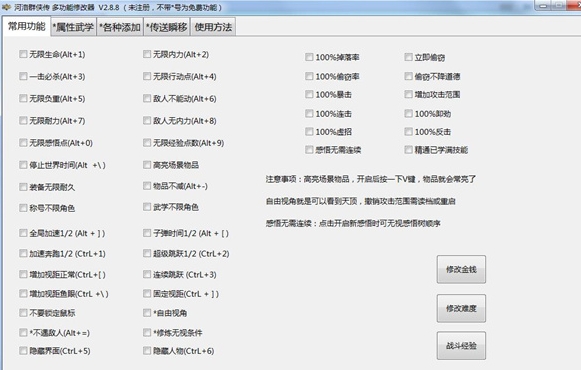The width and height of the screenshot is (581, 370).
Task: Enable *自由视角 checkbox
Action: pyautogui.click(x=147, y=313)
